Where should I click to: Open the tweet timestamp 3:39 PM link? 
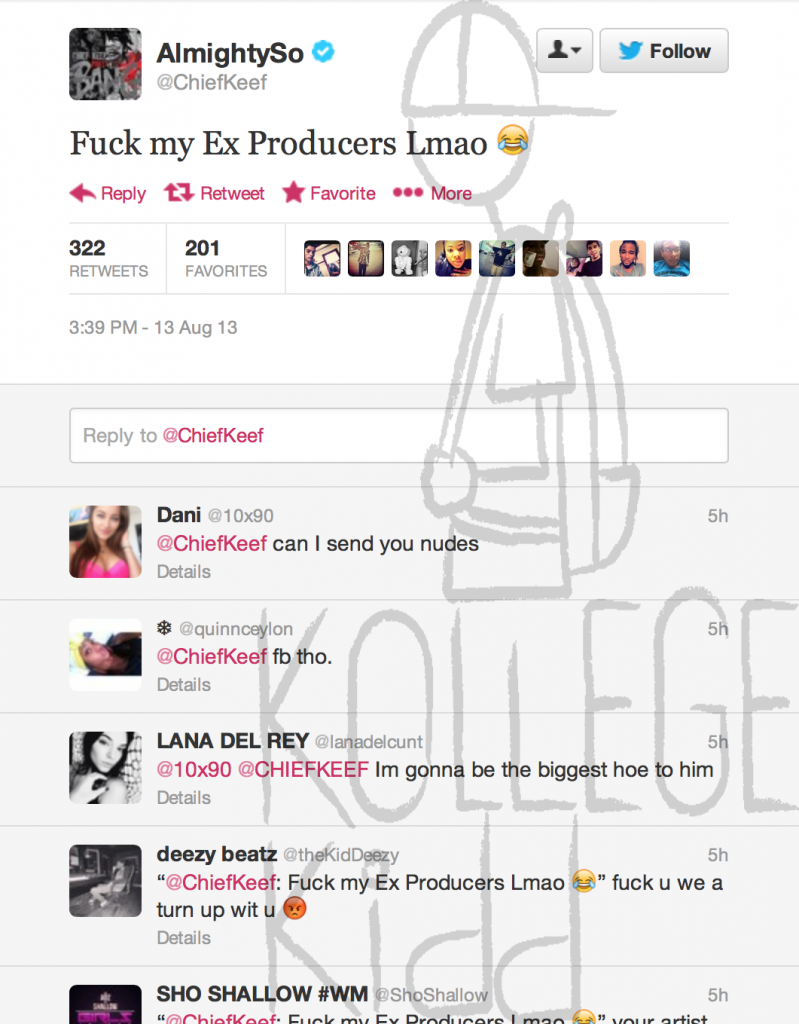pyautogui.click(x=153, y=327)
